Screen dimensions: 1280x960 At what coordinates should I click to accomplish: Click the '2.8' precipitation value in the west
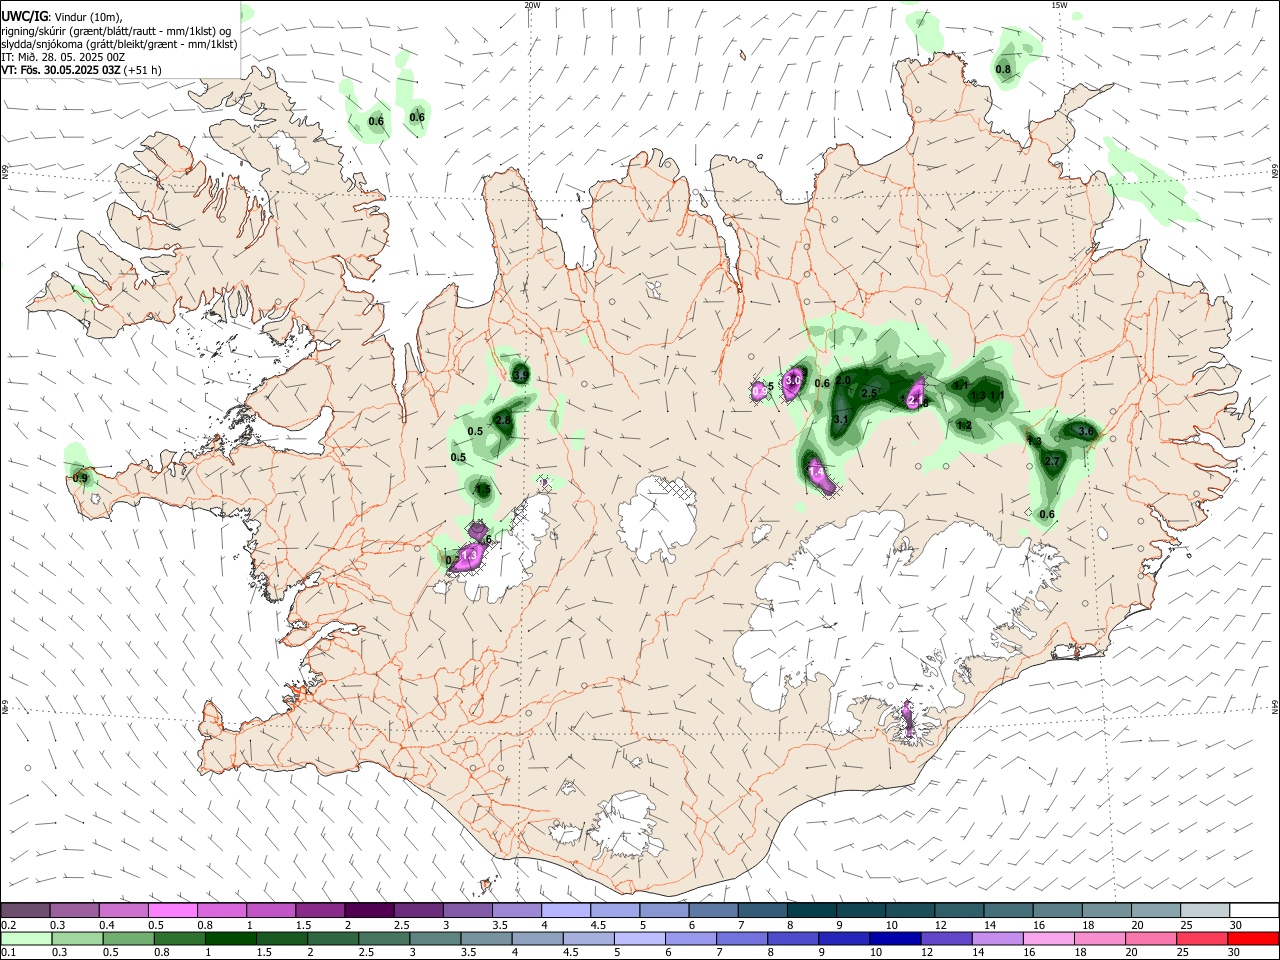click(503, 420)
